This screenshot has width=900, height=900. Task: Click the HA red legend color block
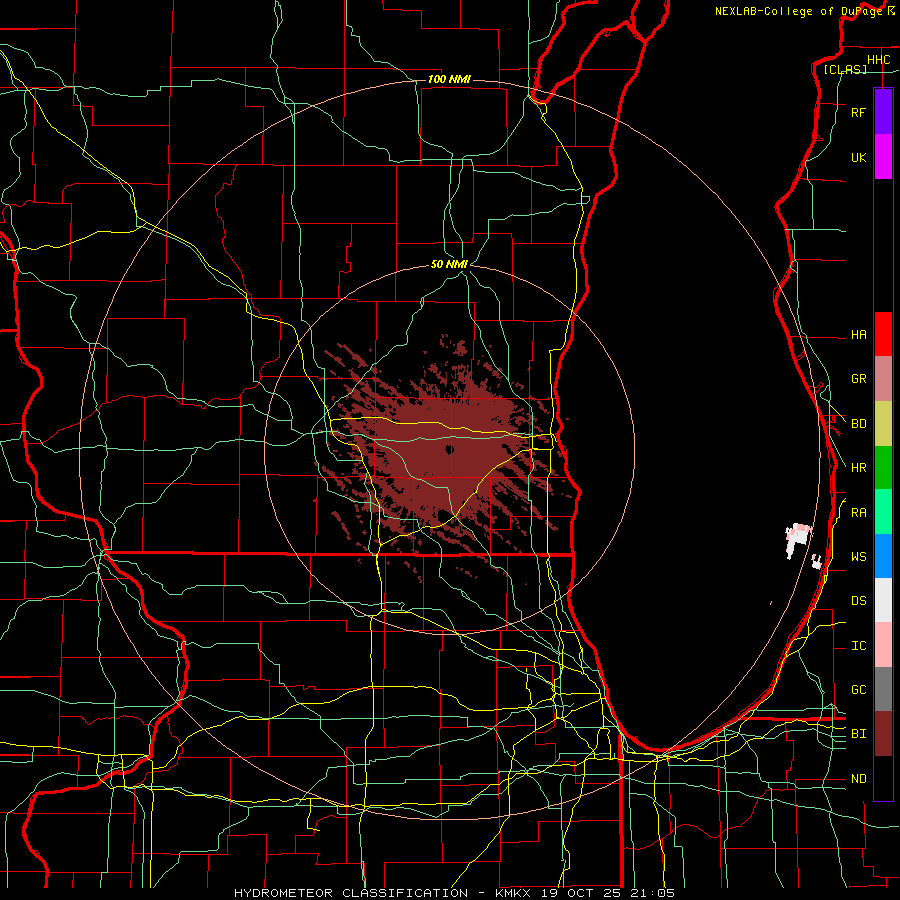point(883,334)
